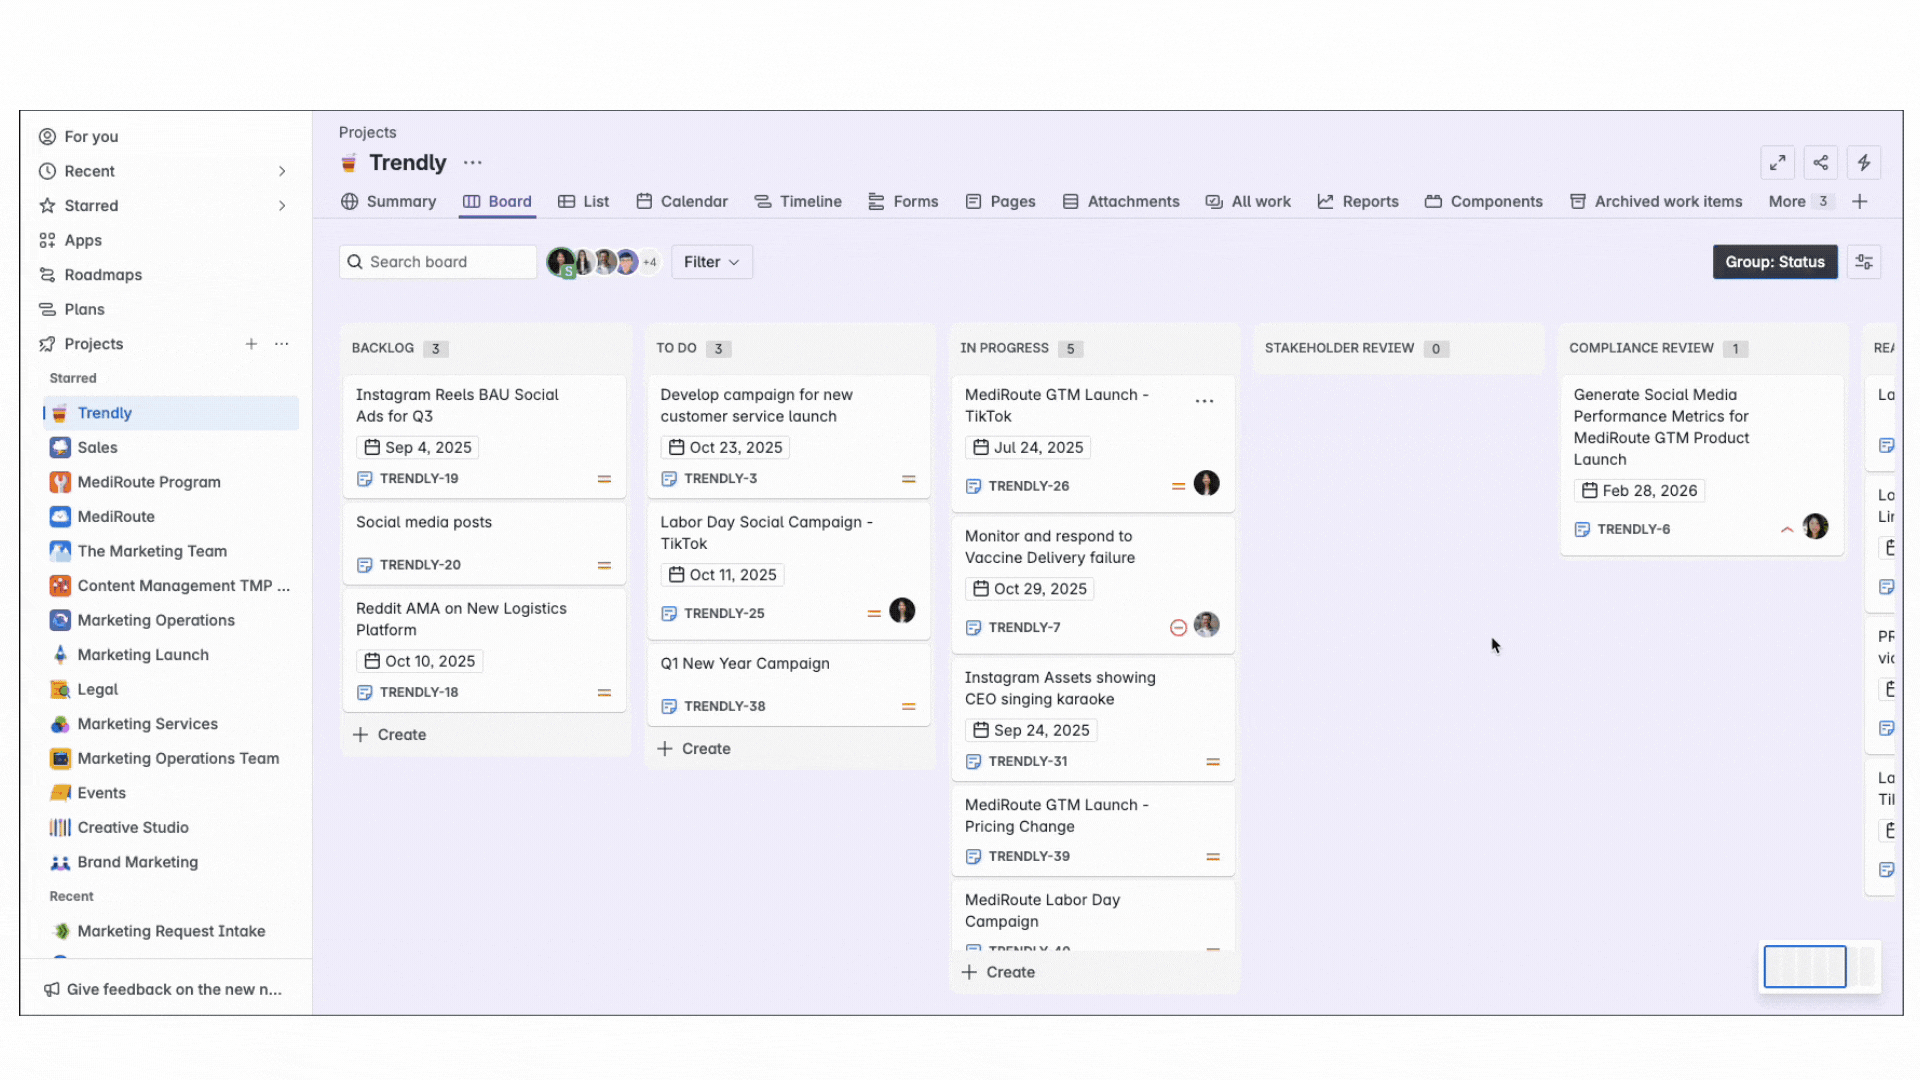The width and height of the screenshot is (1920, 1080).
Task: Click priority icon on TRENDLY-19 card
Action: coord(604,479)
